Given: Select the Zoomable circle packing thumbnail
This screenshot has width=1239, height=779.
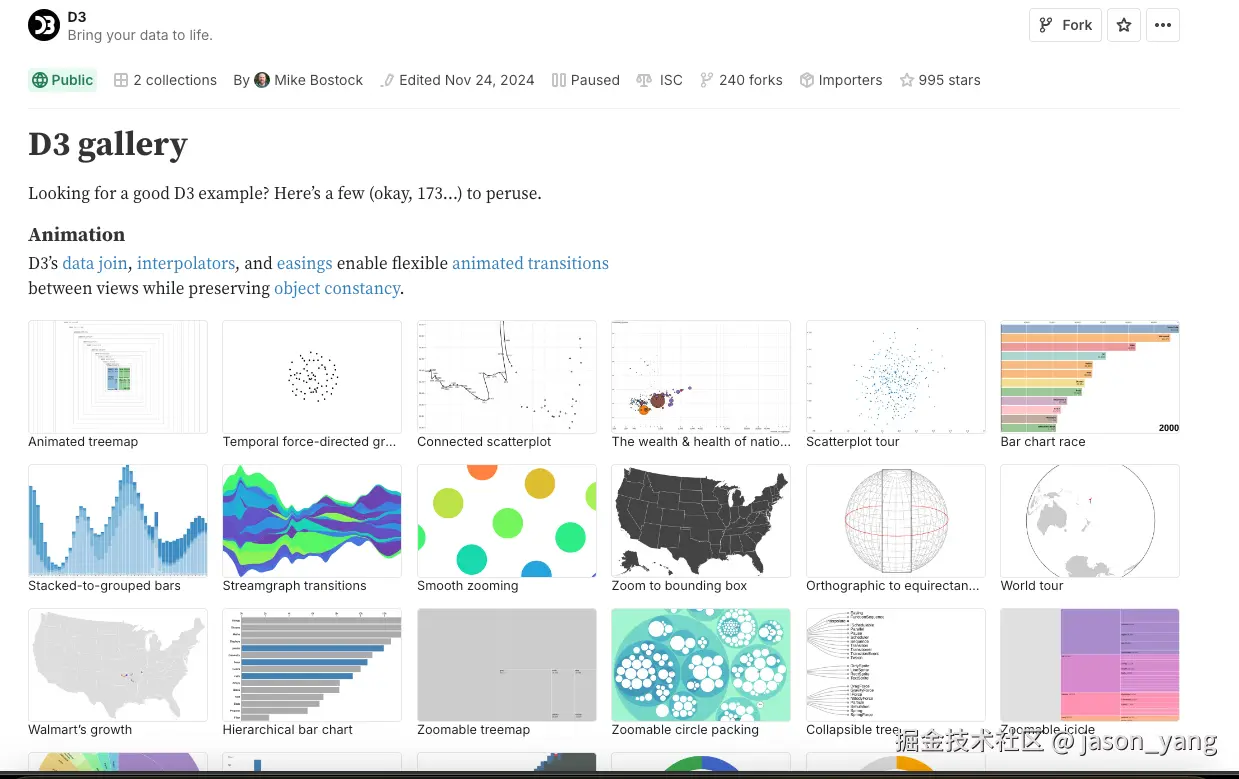Looking at the screenshot, I should coord(701,665).
